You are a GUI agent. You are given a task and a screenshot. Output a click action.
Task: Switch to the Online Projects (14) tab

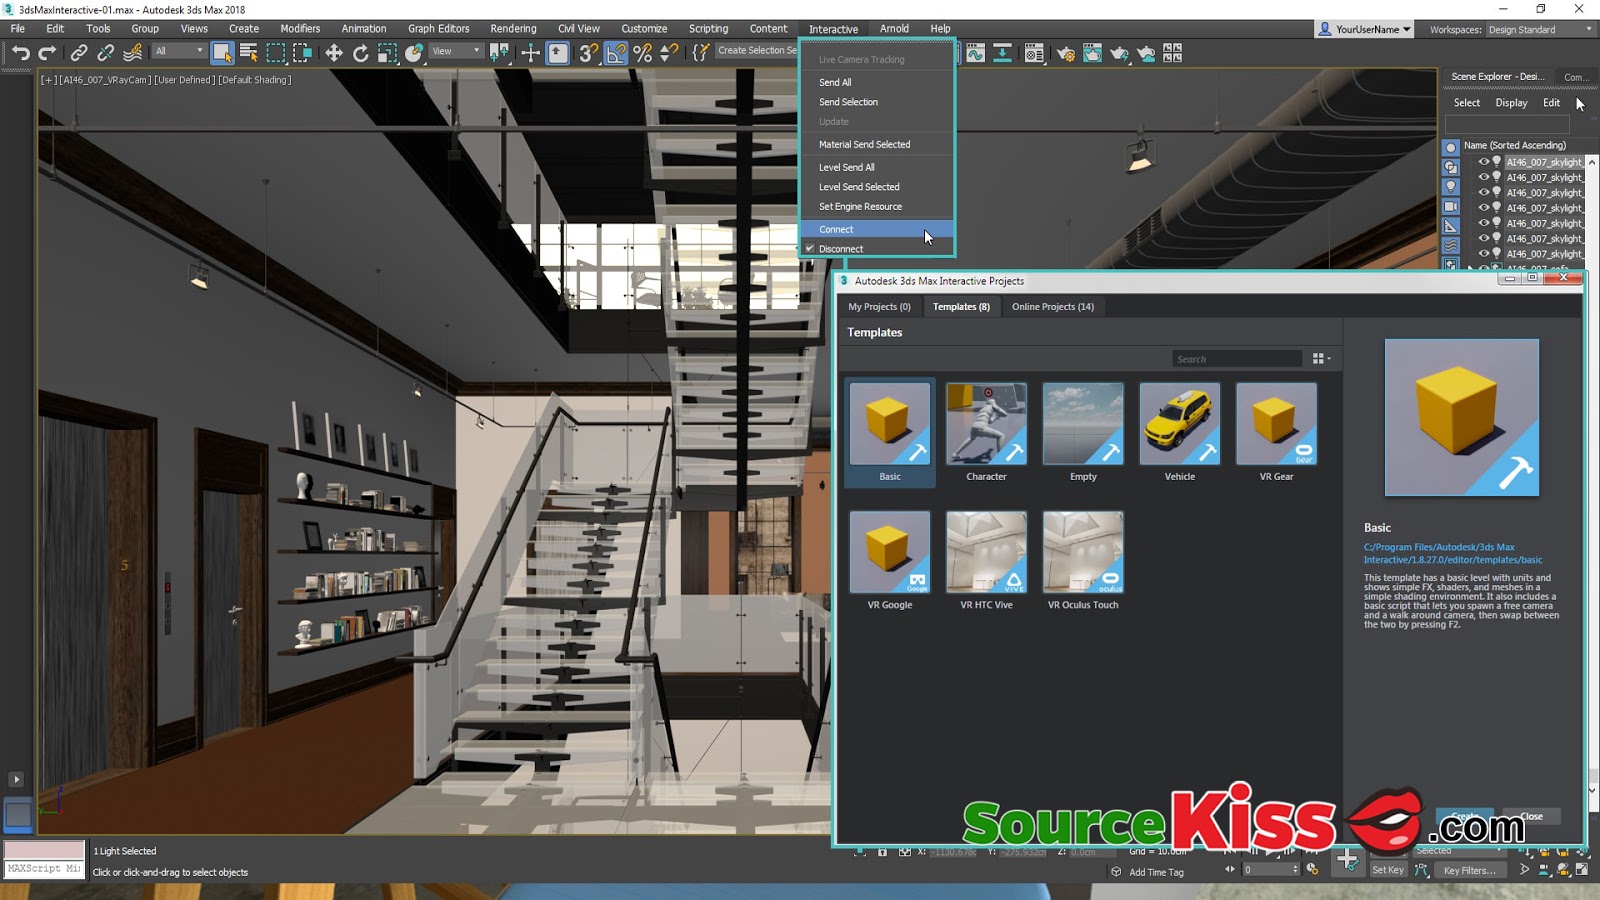point(1052,307)
